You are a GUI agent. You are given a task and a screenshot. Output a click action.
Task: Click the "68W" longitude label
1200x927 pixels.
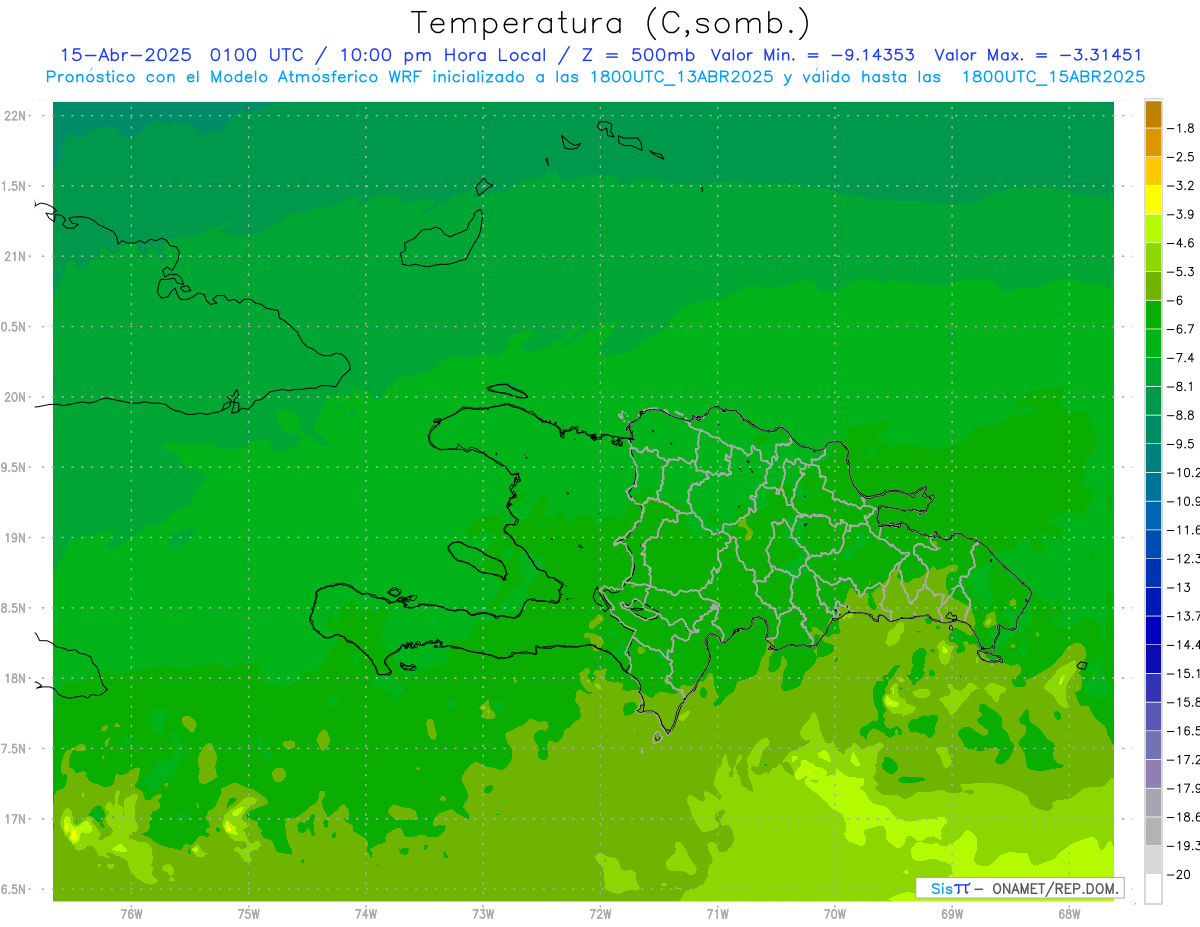pyautogui.click(x=1069, y=914)
